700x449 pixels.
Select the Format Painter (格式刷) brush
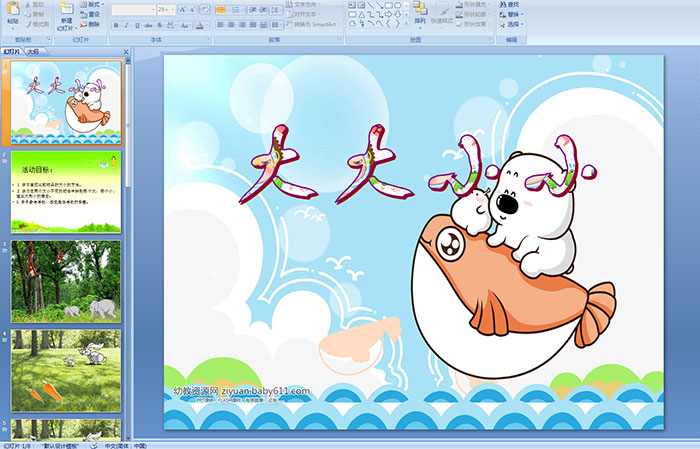28,25
